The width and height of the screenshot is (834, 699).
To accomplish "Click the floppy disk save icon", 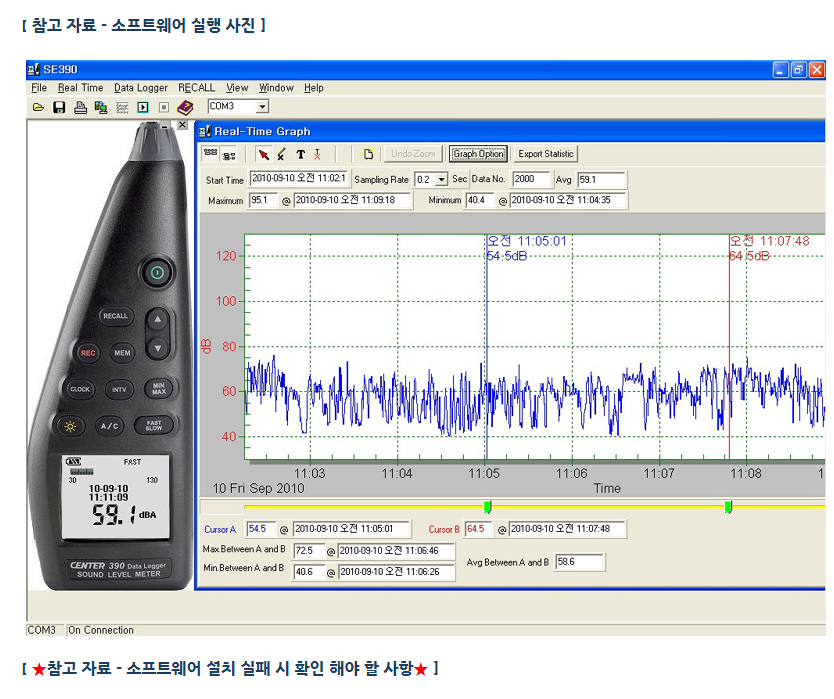I will [x=59, y=107].
